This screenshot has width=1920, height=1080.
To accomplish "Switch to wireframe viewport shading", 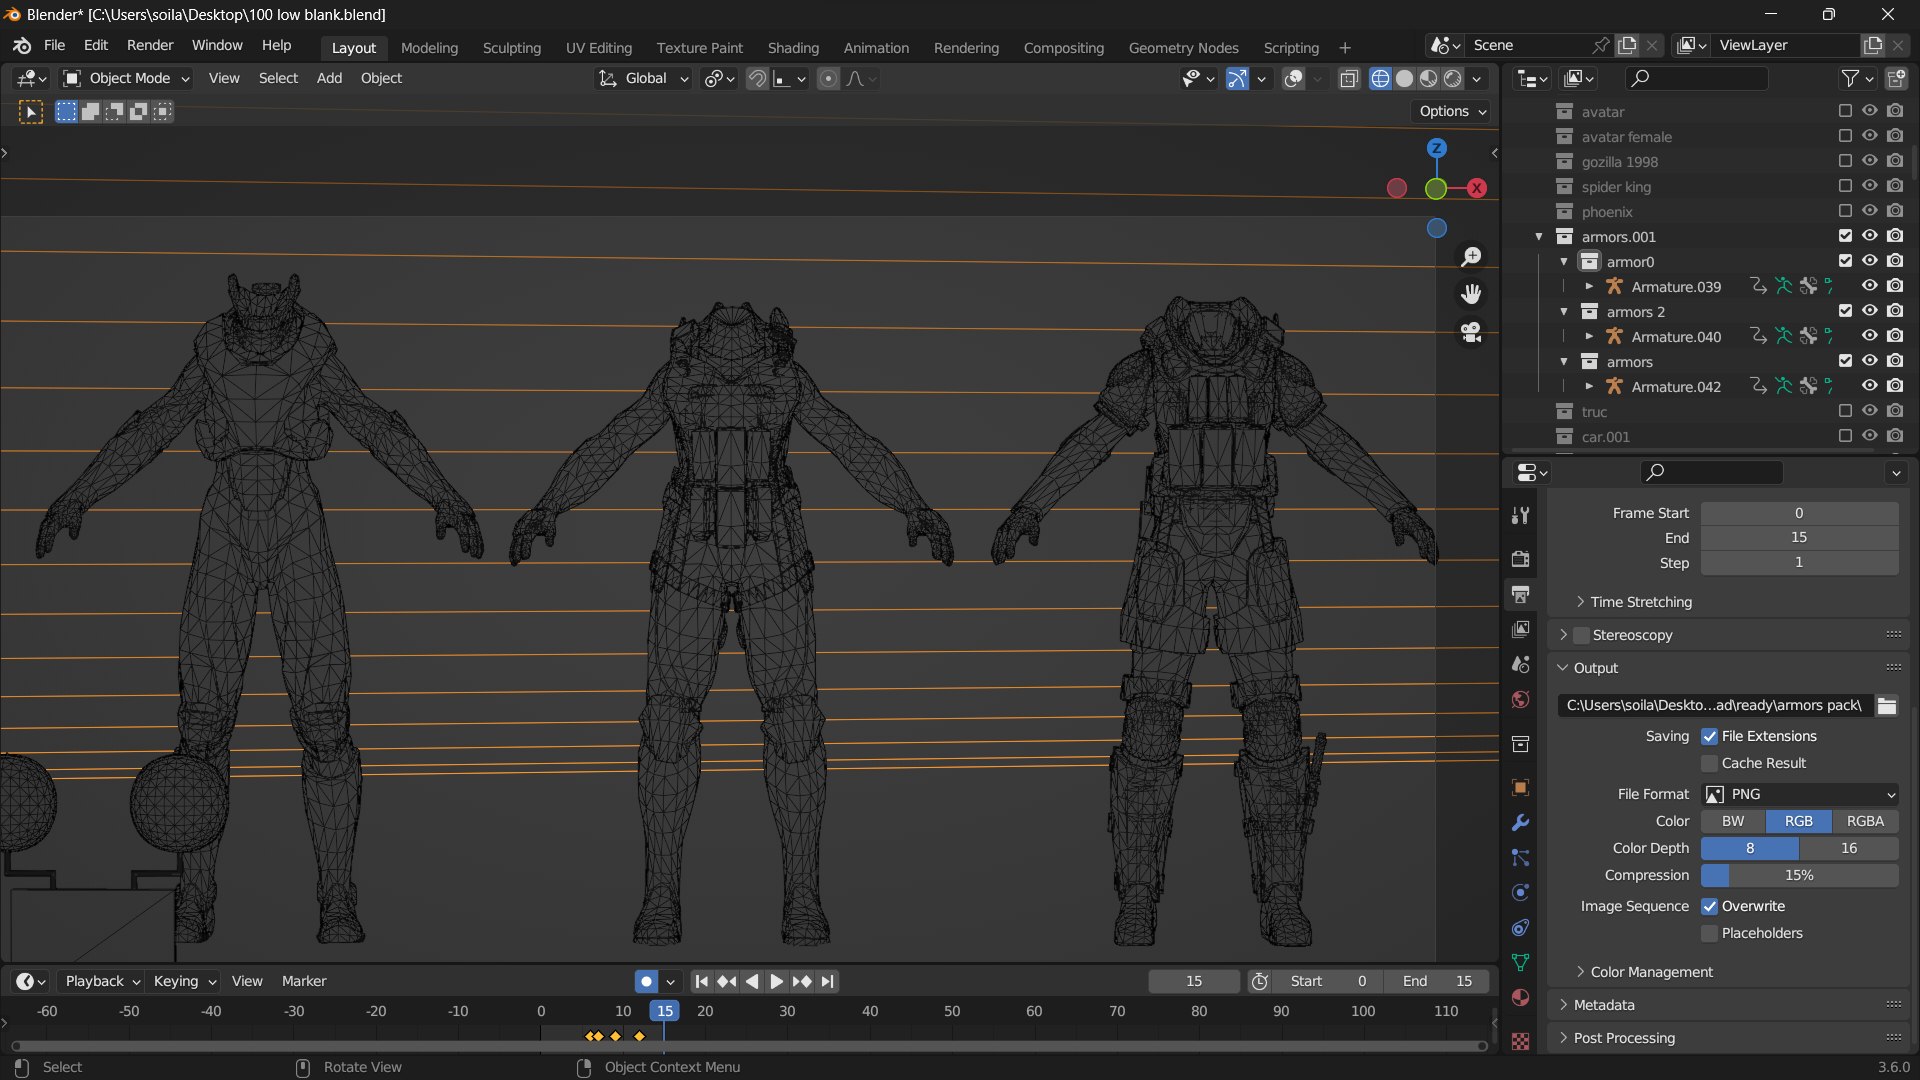I will pyautogui.click(x=1380, y=78).
